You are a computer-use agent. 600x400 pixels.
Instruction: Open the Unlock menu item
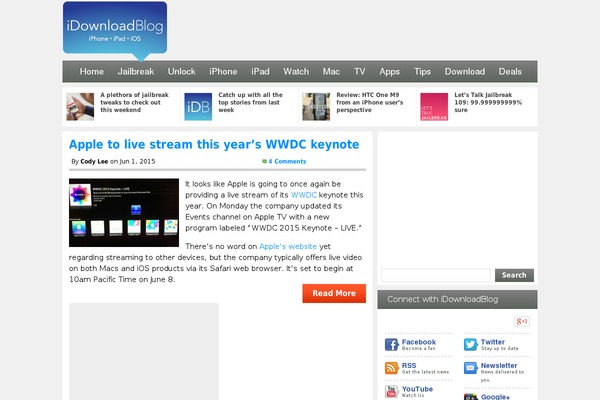(181, 72)
